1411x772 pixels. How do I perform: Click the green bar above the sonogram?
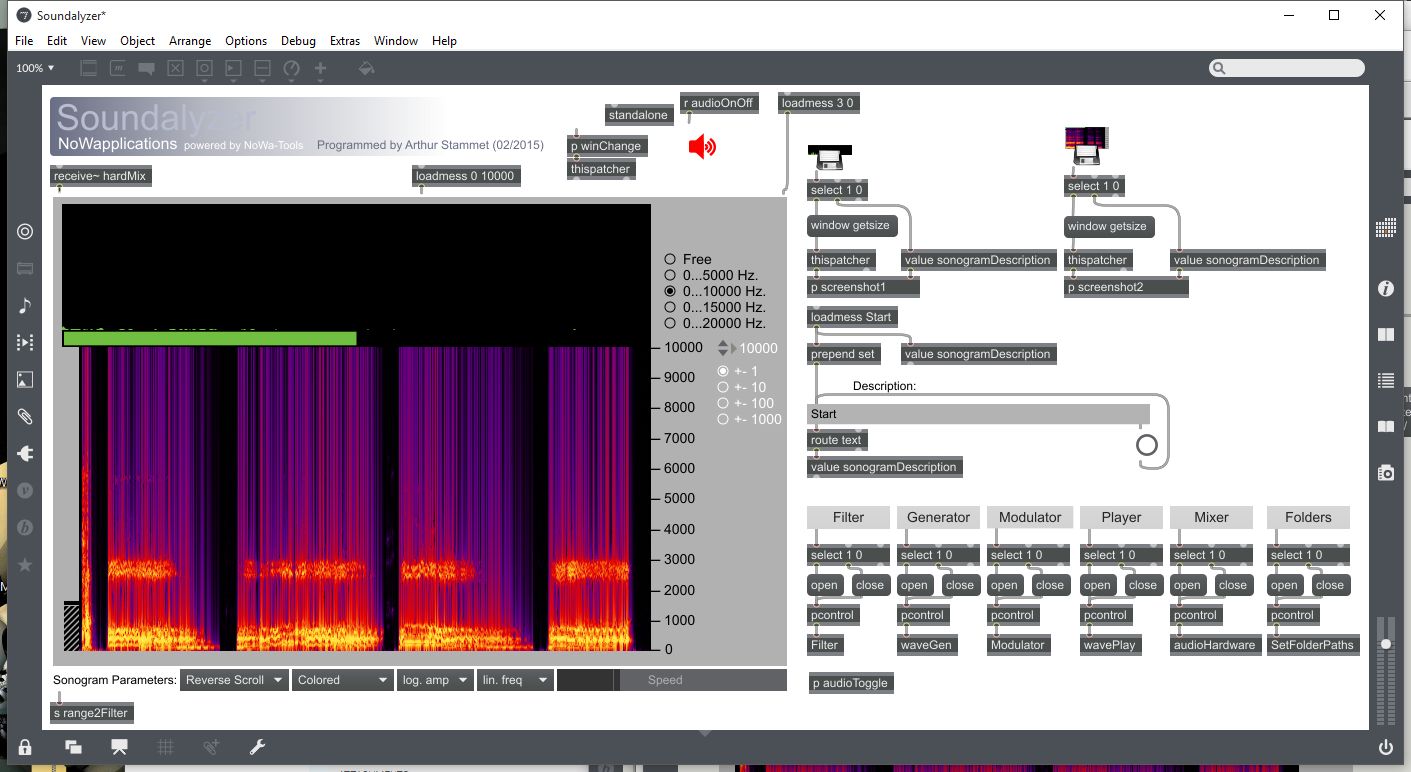tap(210, 339)
